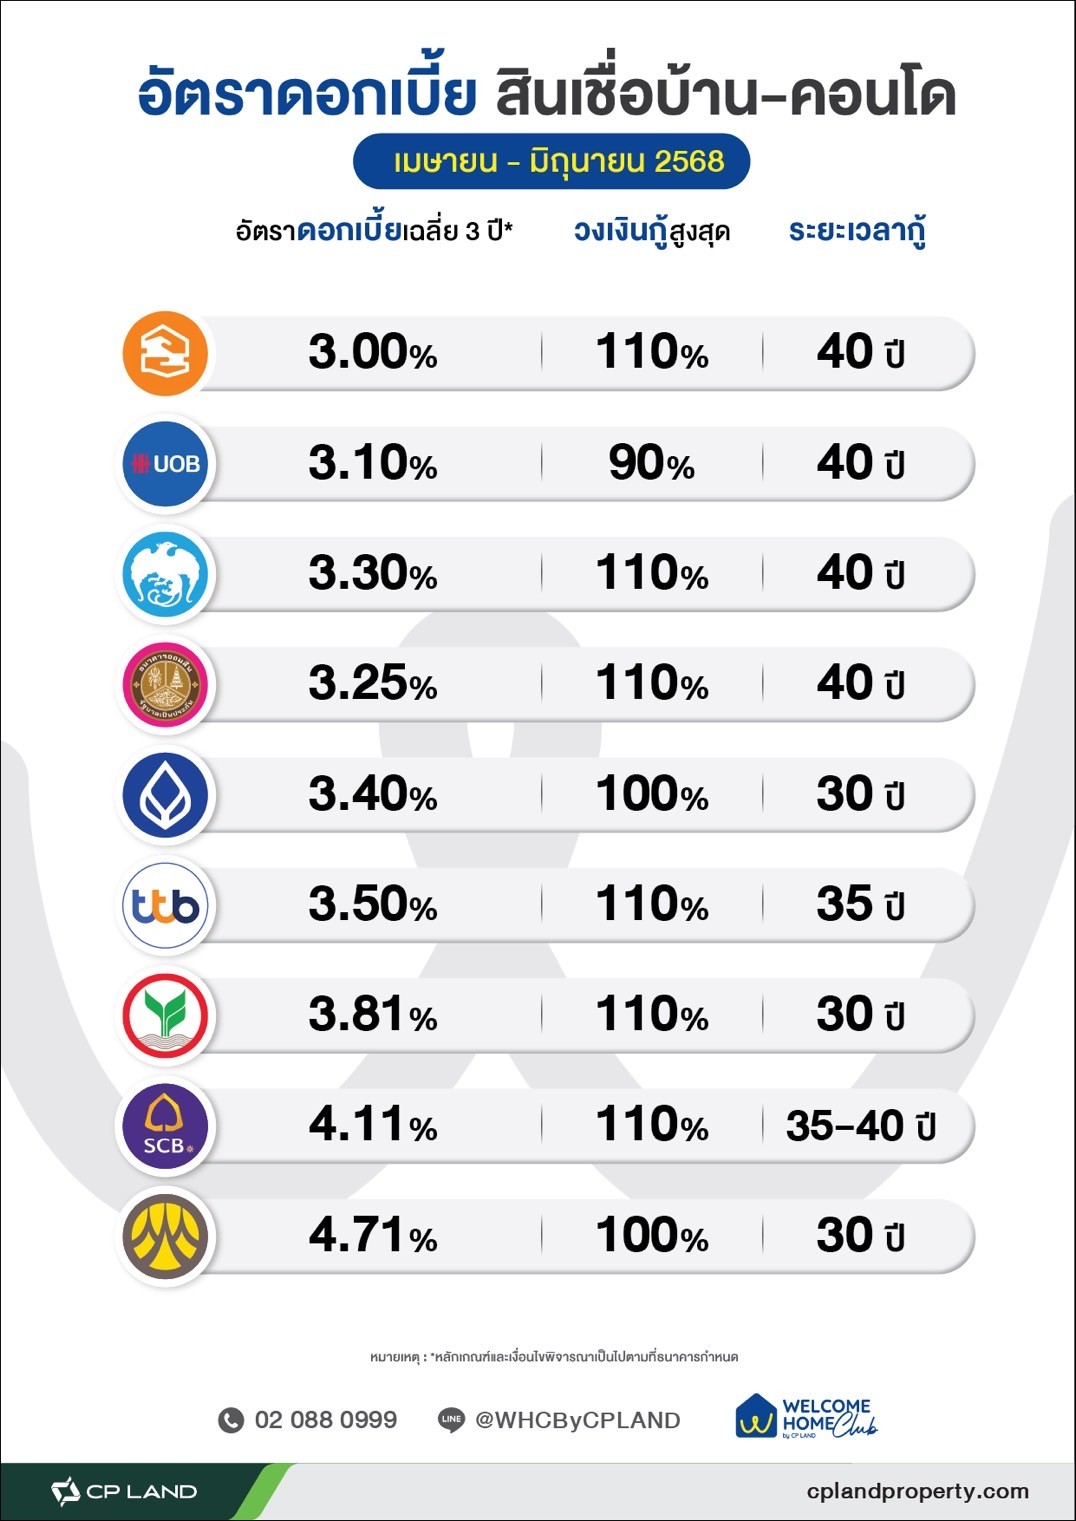This screenshot has width=1076, height=1521.
Task: Click the phone number 02 088 0999
Action: click(x=326, y=1420)
